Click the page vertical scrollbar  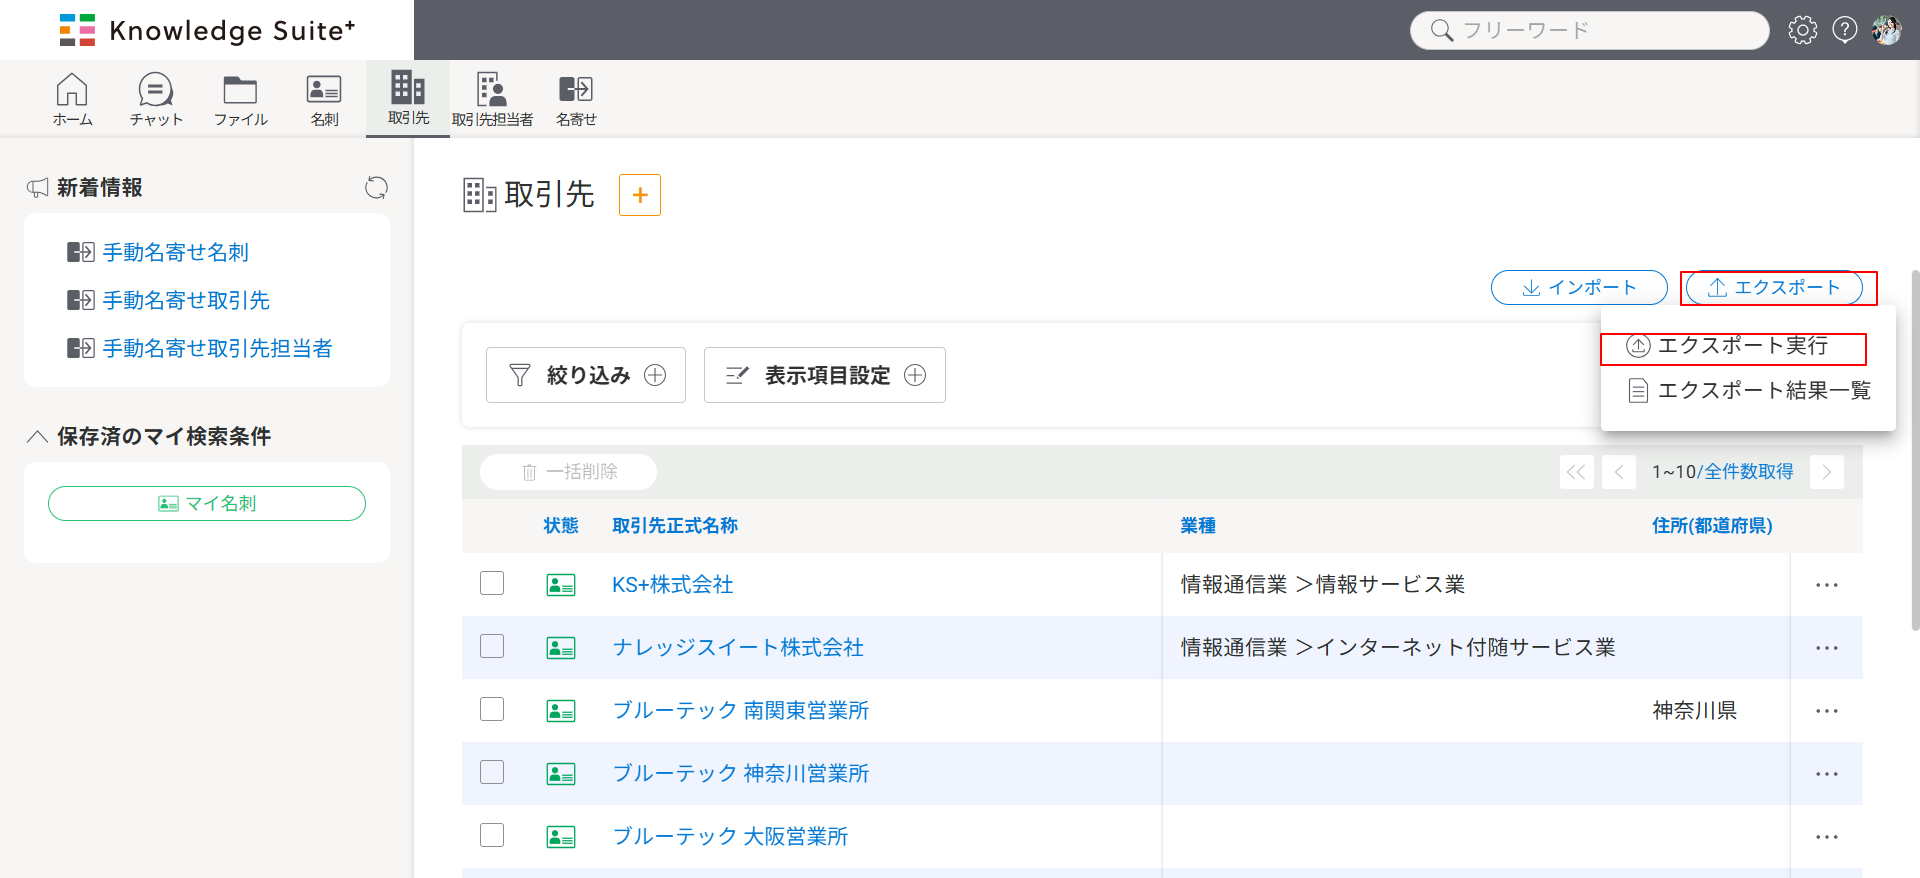click(x=1915, y=450)
